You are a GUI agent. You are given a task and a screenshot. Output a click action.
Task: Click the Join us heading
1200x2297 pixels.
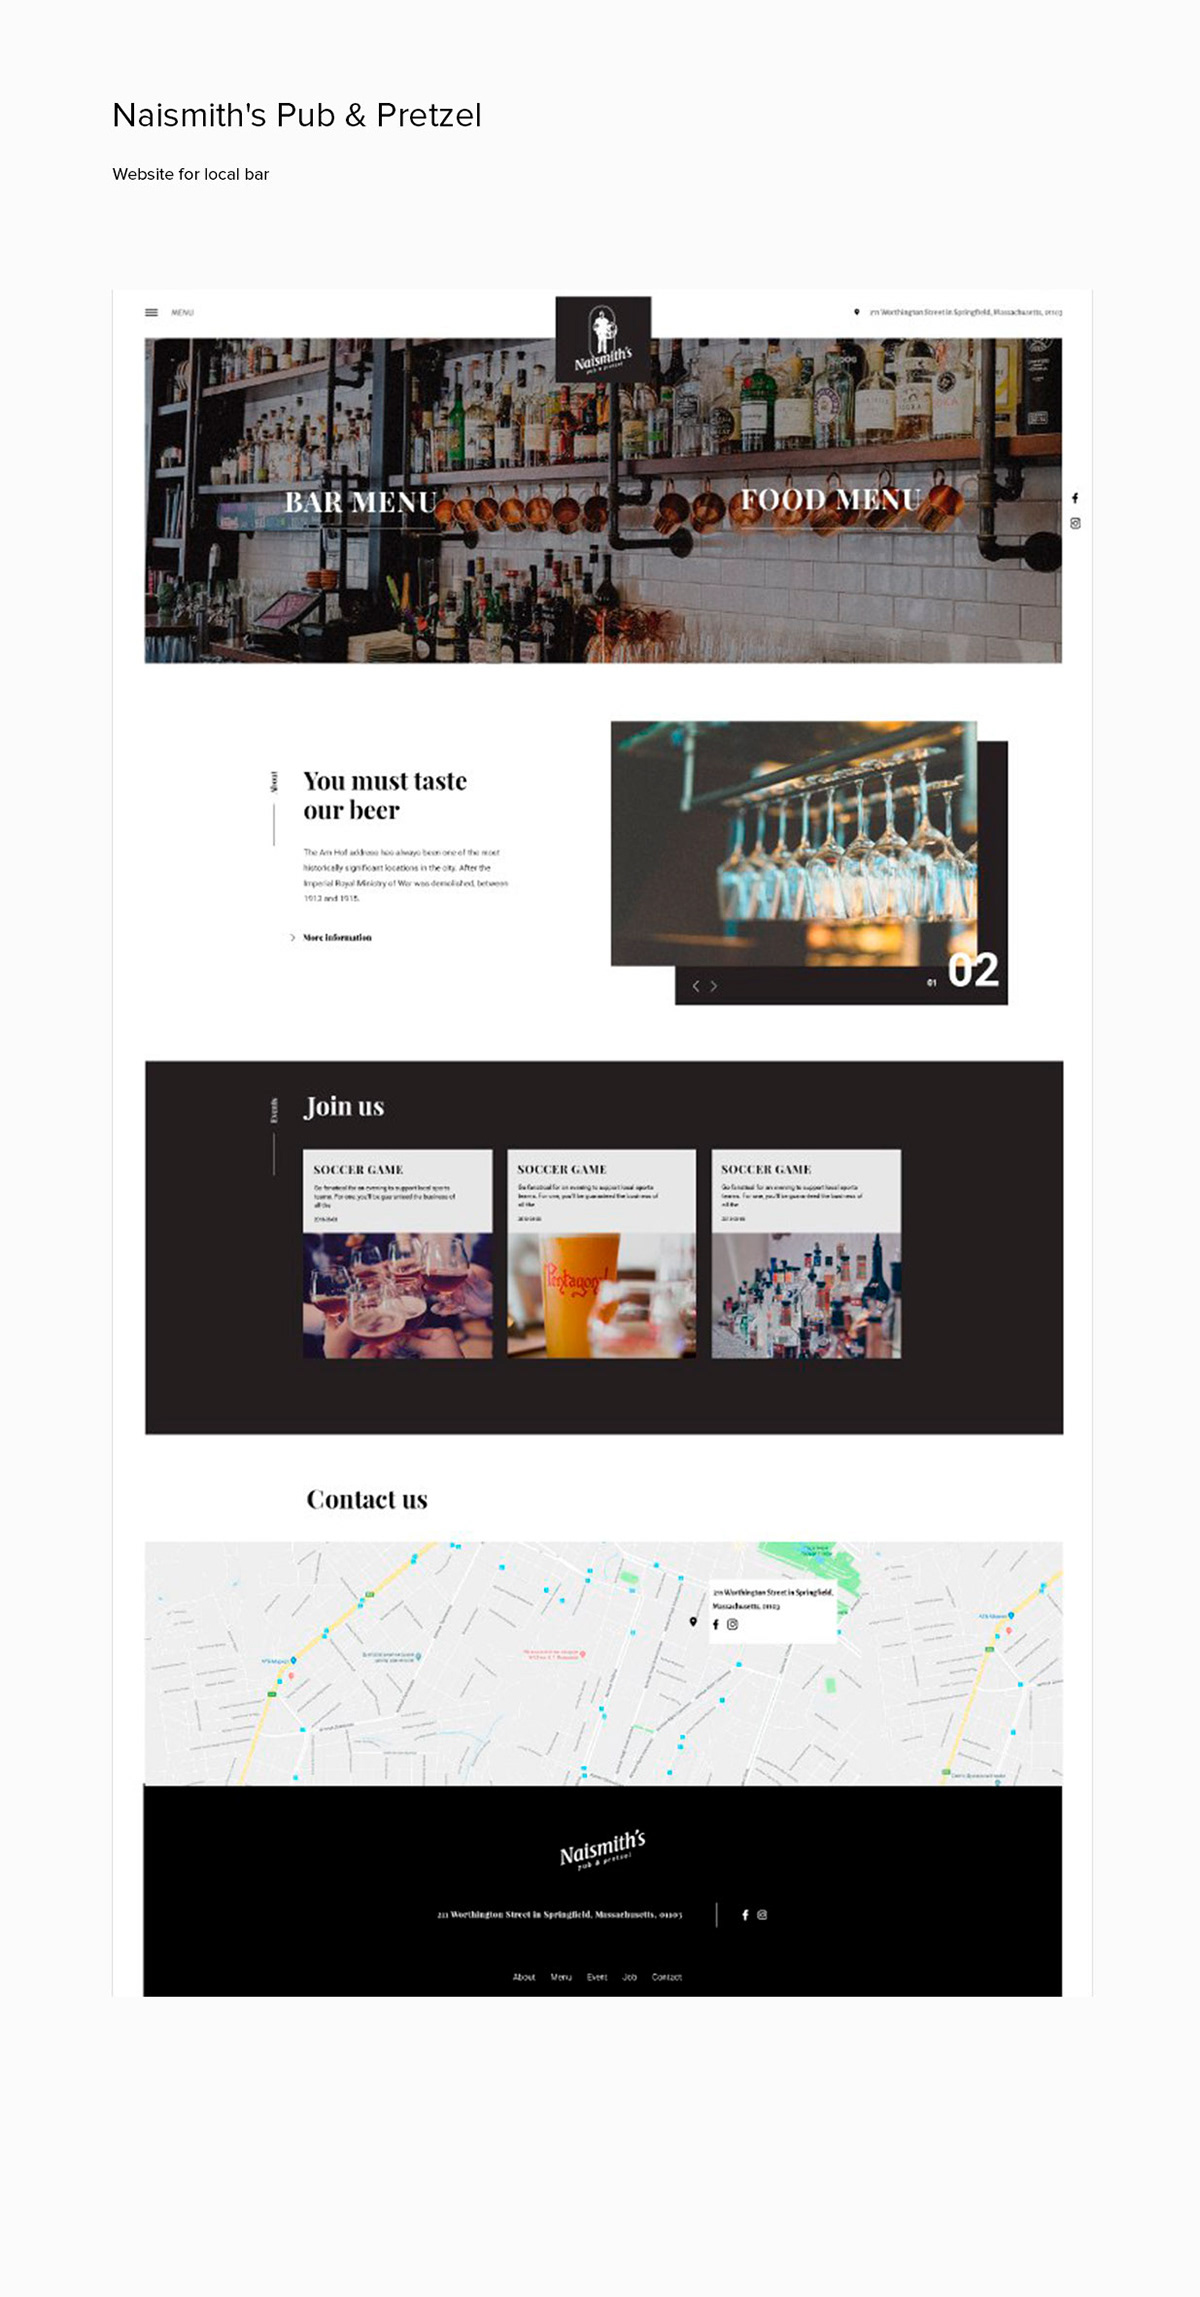(344, 1106)
